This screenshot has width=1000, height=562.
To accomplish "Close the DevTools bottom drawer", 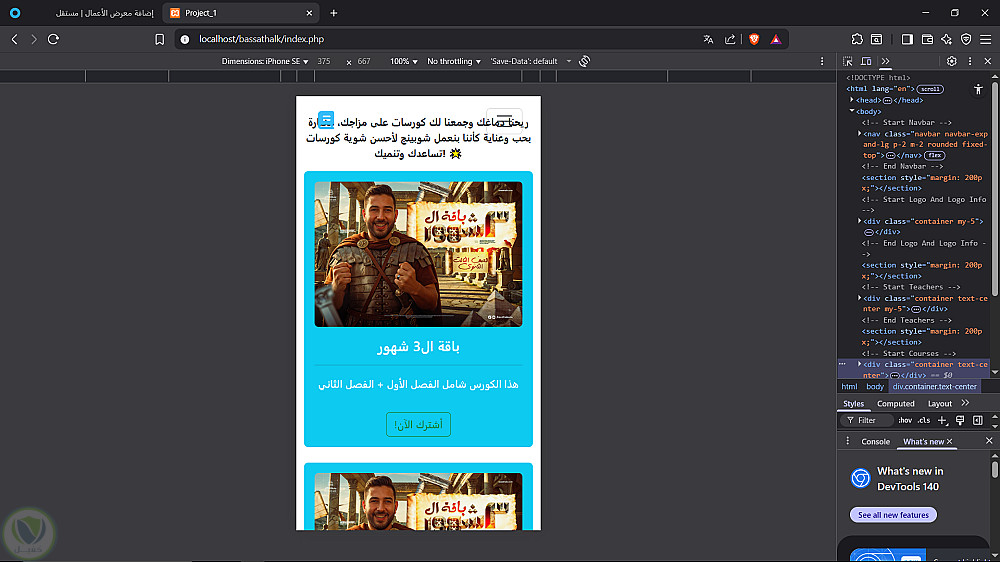I will [x=989, y=441].
